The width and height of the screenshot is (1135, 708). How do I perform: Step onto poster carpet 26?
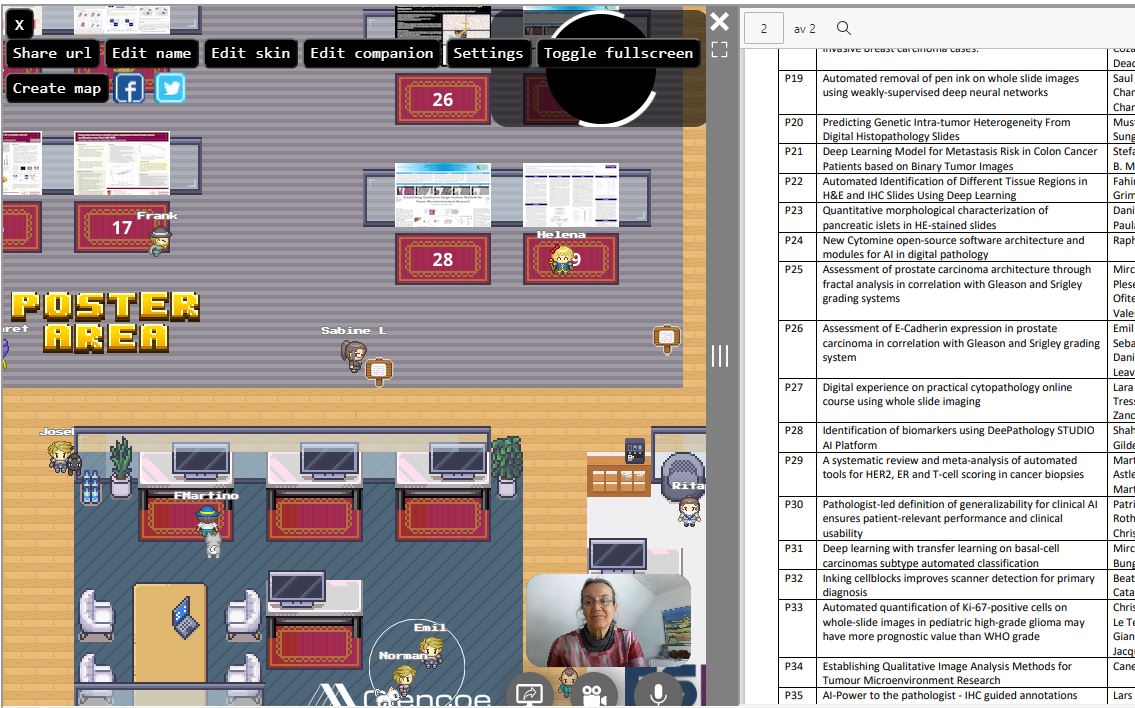pyautogui.click(x=443, y=99)
